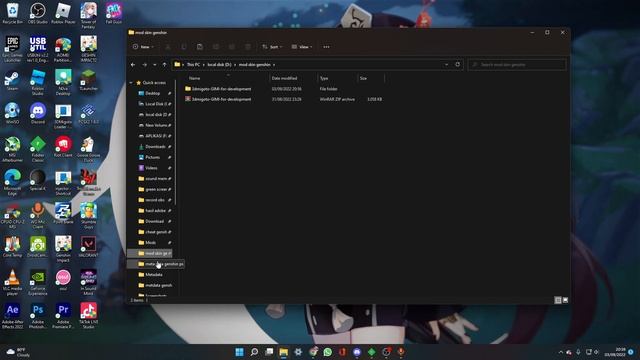Open Metadata folder in sidebar
The height and width of the screenshot is (360, 640).
click(153, 275)
